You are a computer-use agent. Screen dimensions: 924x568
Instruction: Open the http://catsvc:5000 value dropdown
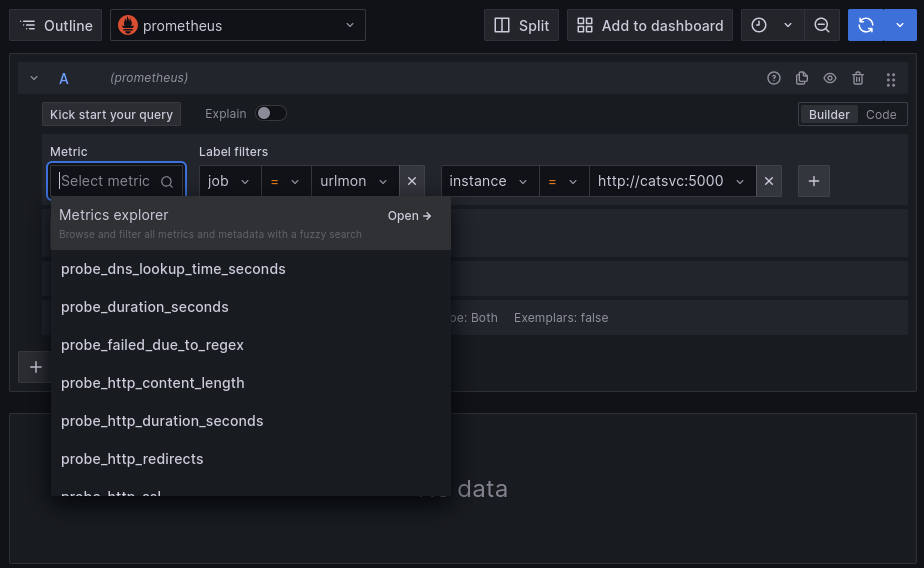tap(672, 181)
